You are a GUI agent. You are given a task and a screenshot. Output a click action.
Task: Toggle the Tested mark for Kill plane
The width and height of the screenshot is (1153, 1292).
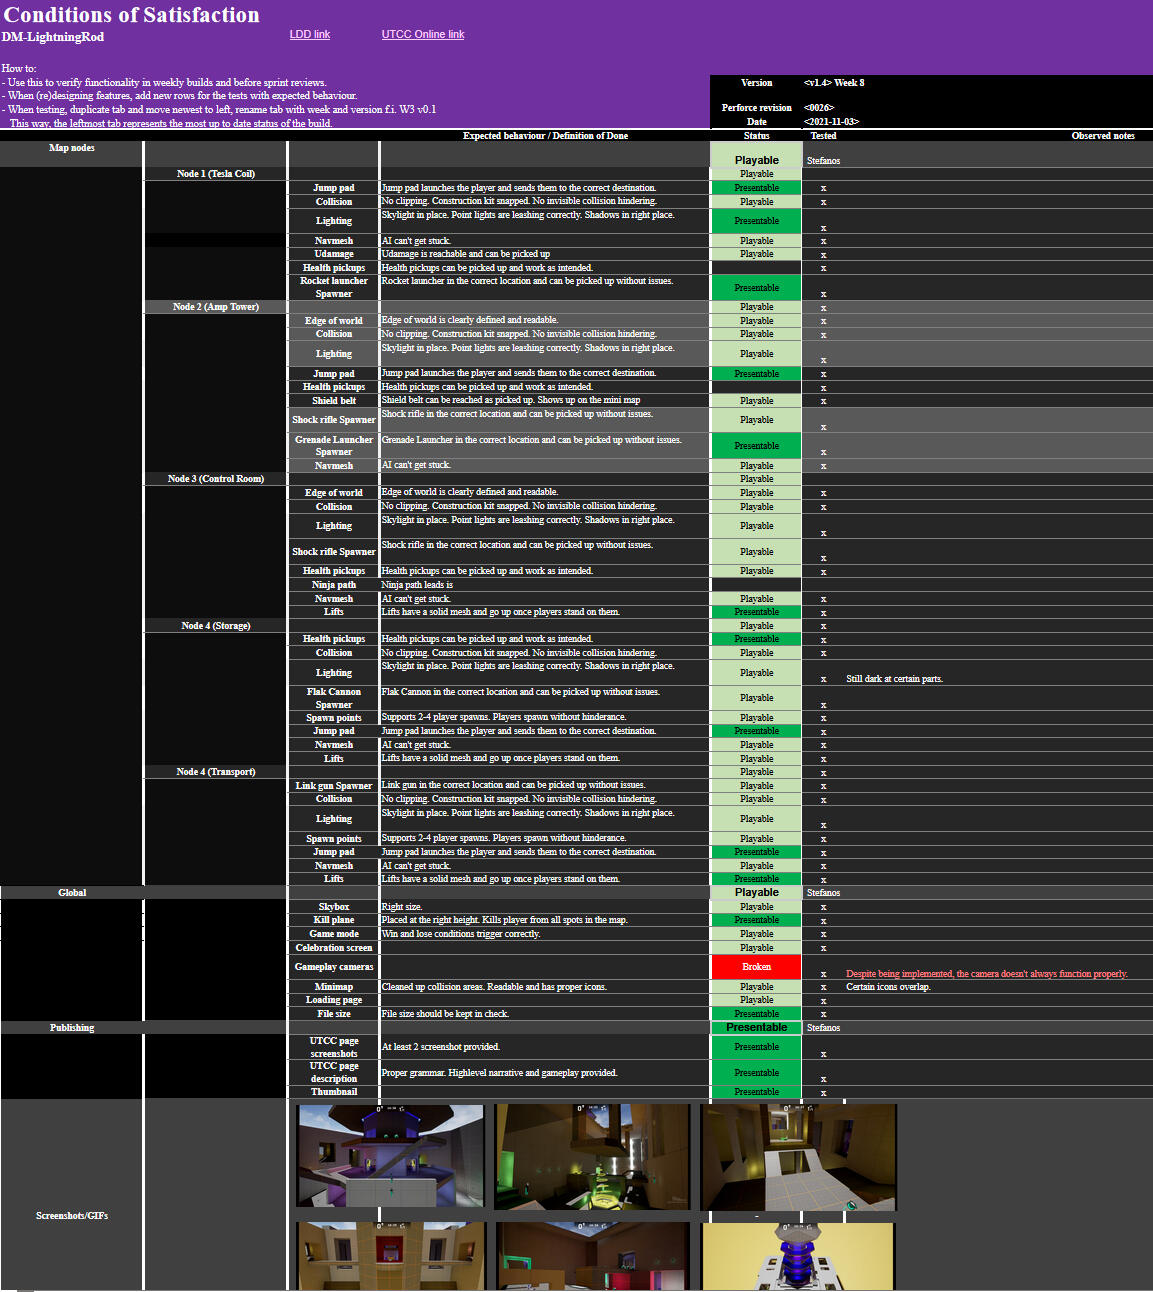click(x=823, y=920)
